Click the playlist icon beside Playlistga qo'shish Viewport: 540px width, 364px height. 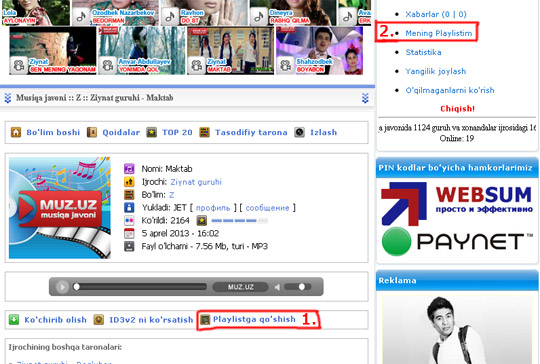(205, 320)
